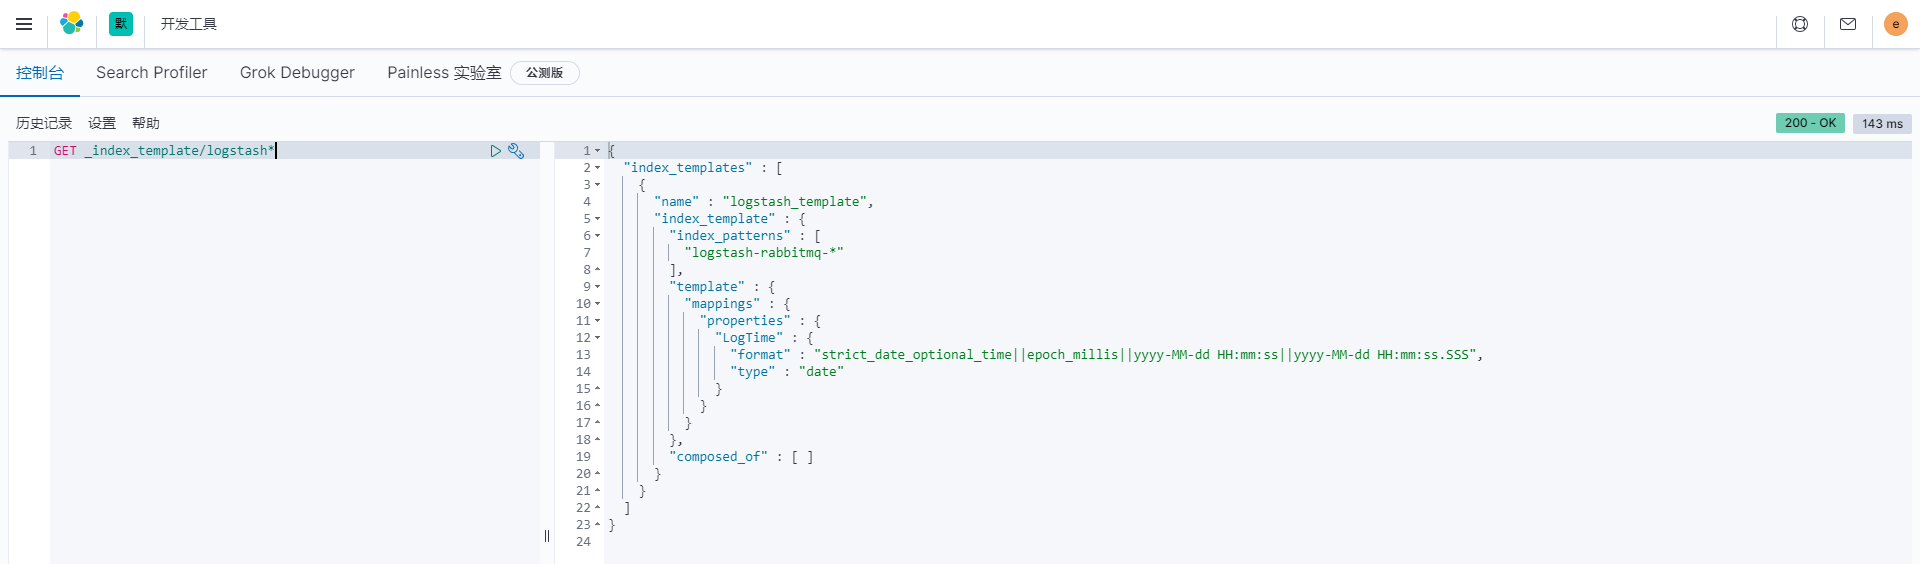Click the 143 ms response time badge
1920x564 pixels.
[x=1882, y=124]
